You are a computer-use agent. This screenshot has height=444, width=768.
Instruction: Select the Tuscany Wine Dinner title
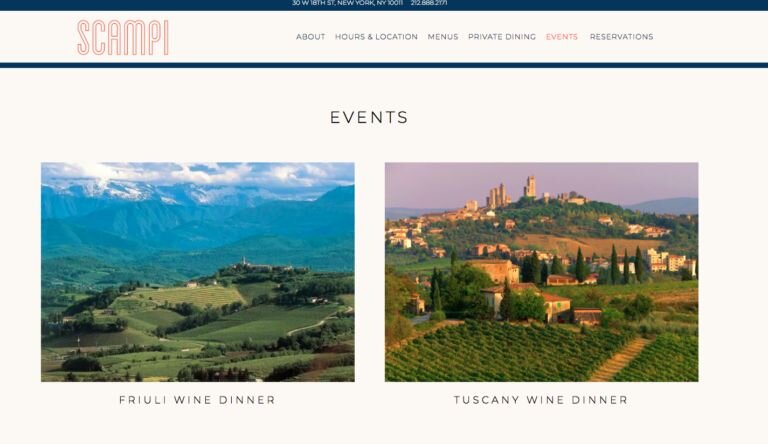click(541, 400)
